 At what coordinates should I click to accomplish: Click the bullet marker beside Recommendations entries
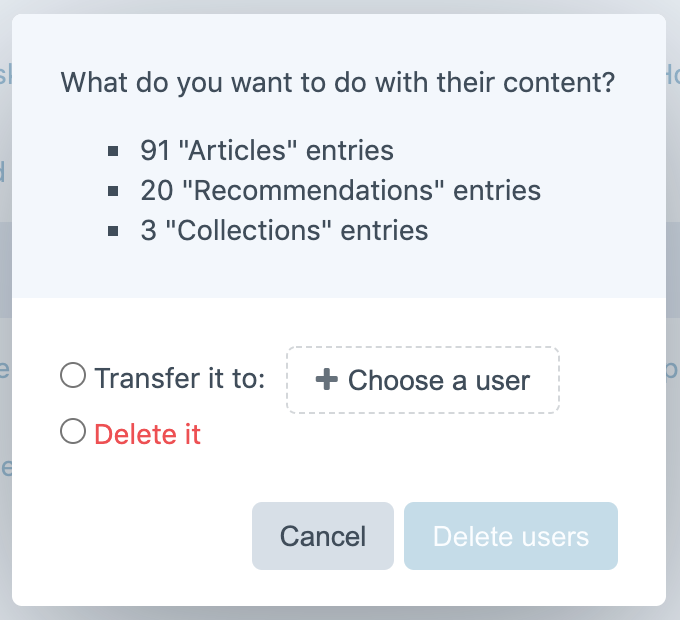pyautogui.click(x=114, y=191)
